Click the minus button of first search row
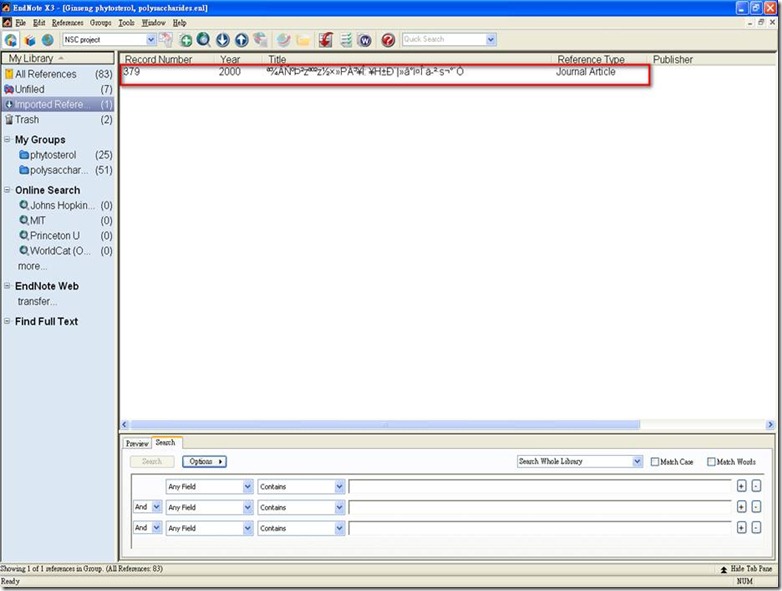The width and height of the screenshot is (782, 591). [x=756, y=486]
